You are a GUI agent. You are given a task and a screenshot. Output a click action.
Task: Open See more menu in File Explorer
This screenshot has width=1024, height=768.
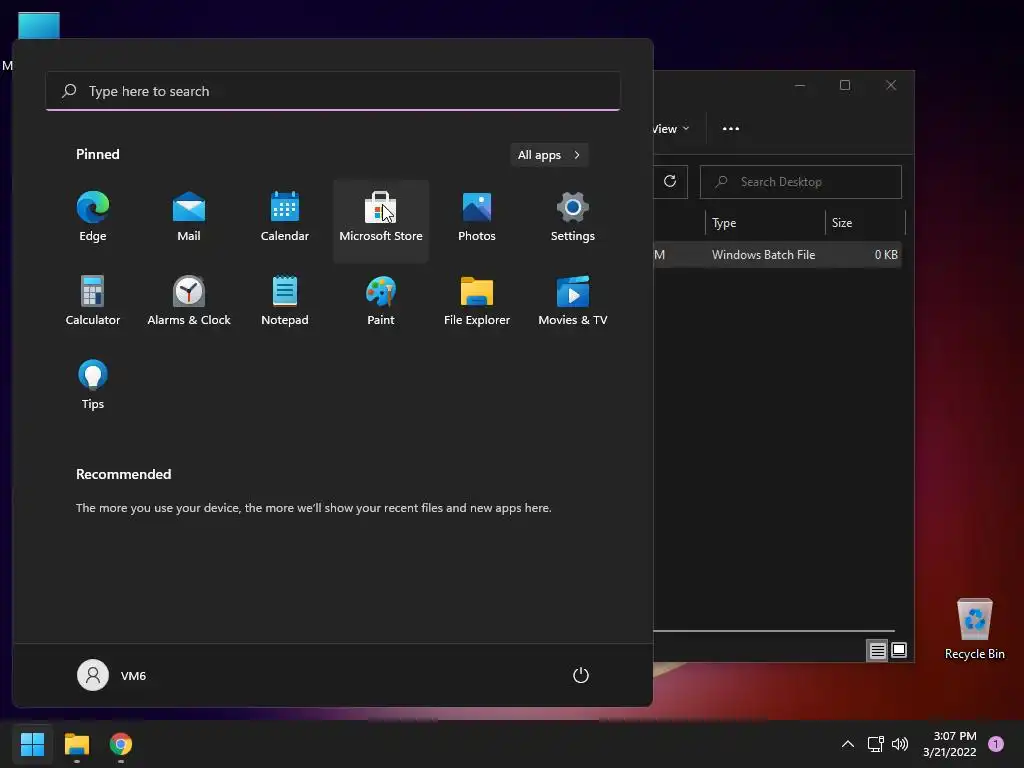coord(731,129)
